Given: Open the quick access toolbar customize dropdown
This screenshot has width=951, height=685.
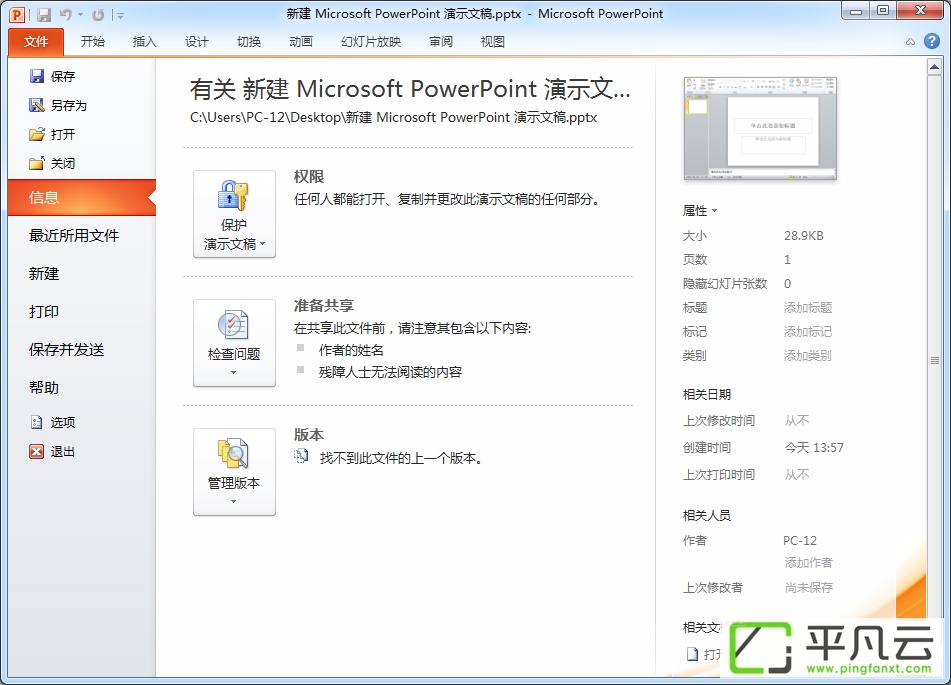Looking at the screenshot, I should coord(120,15).
